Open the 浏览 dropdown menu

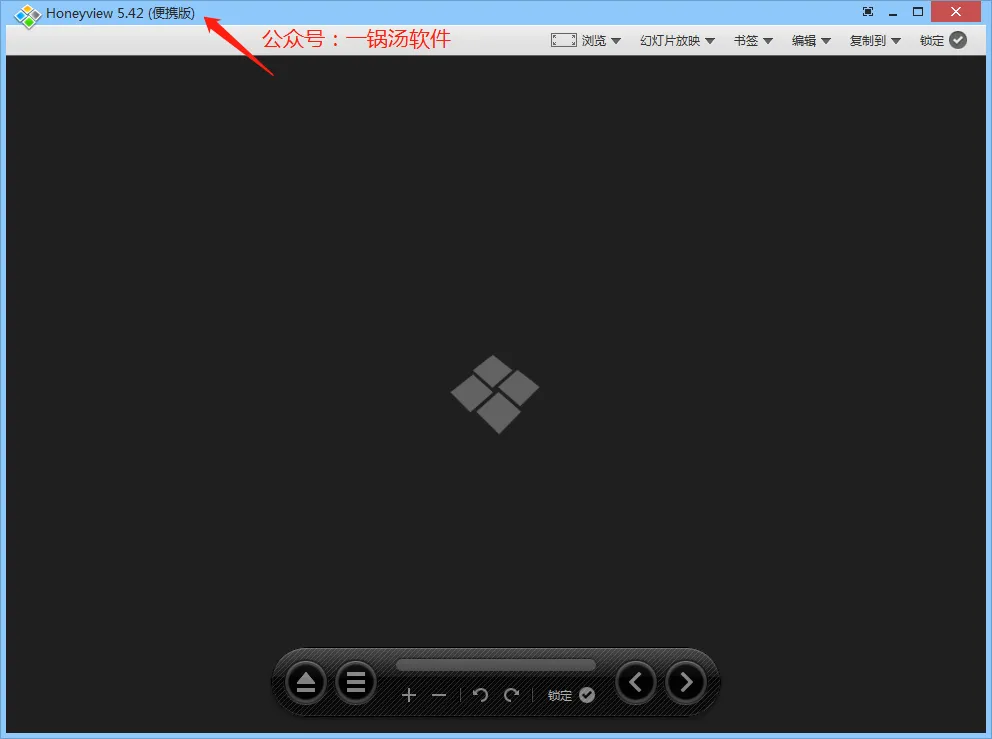(601, 40)
